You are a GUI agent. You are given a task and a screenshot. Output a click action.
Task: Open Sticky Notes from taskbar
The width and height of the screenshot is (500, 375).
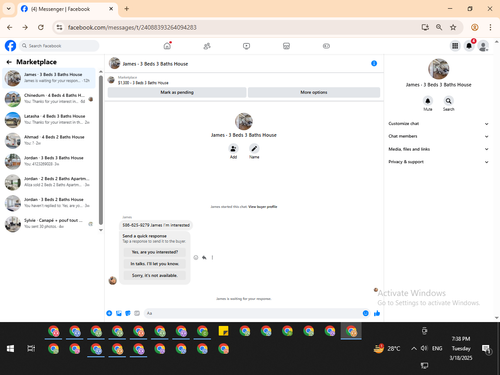tap(223, 331)
